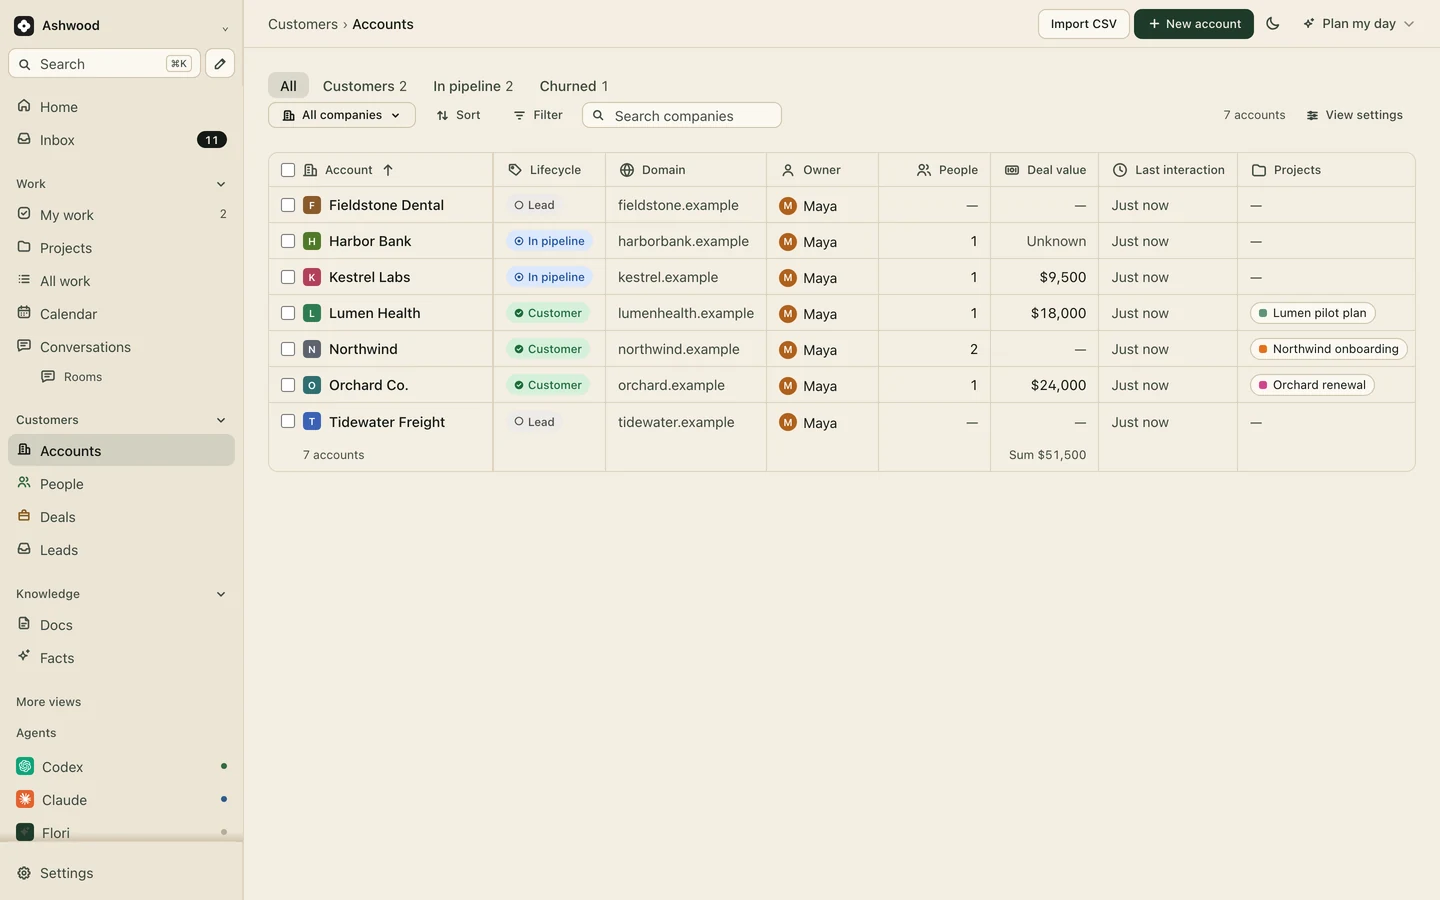Select the Harbor Bank row checkbox
The image size is (1440, 900).
[x=288, y=241]
